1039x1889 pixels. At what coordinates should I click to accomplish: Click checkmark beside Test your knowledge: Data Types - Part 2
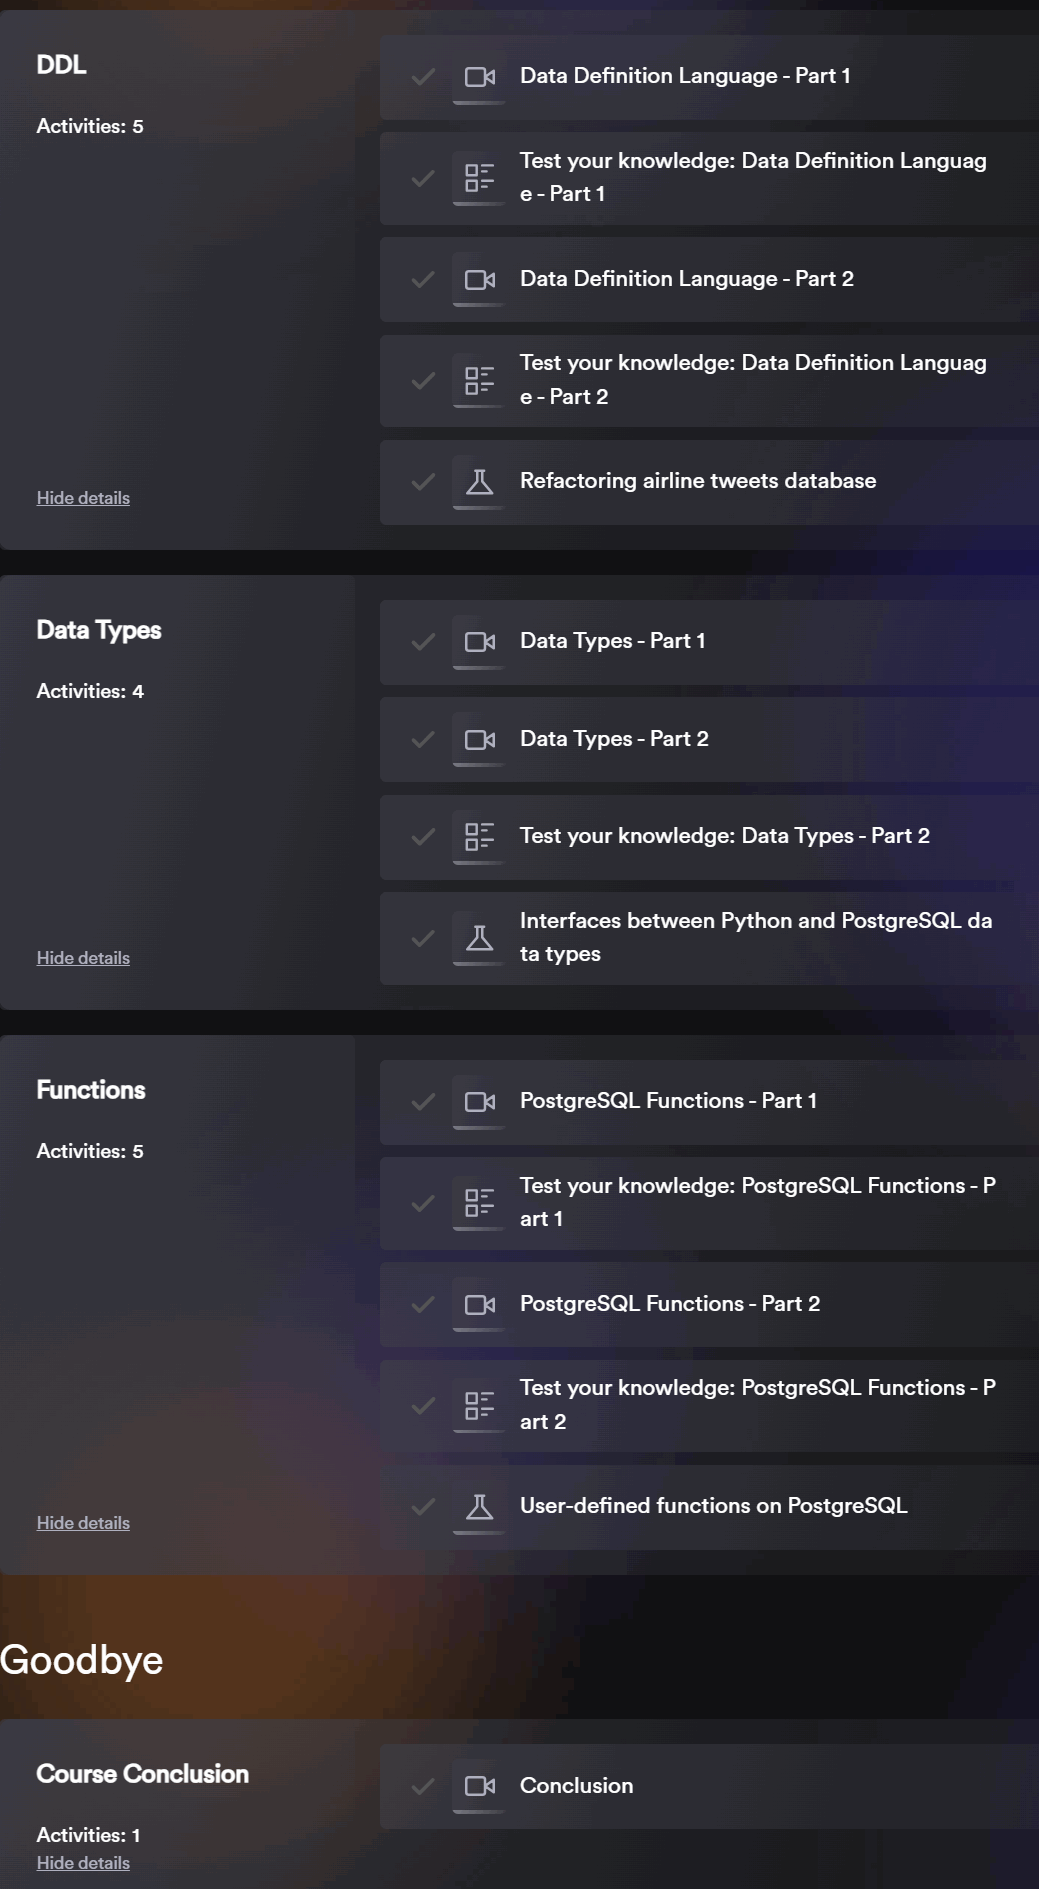pyautogui.click(x=423, y=837)
